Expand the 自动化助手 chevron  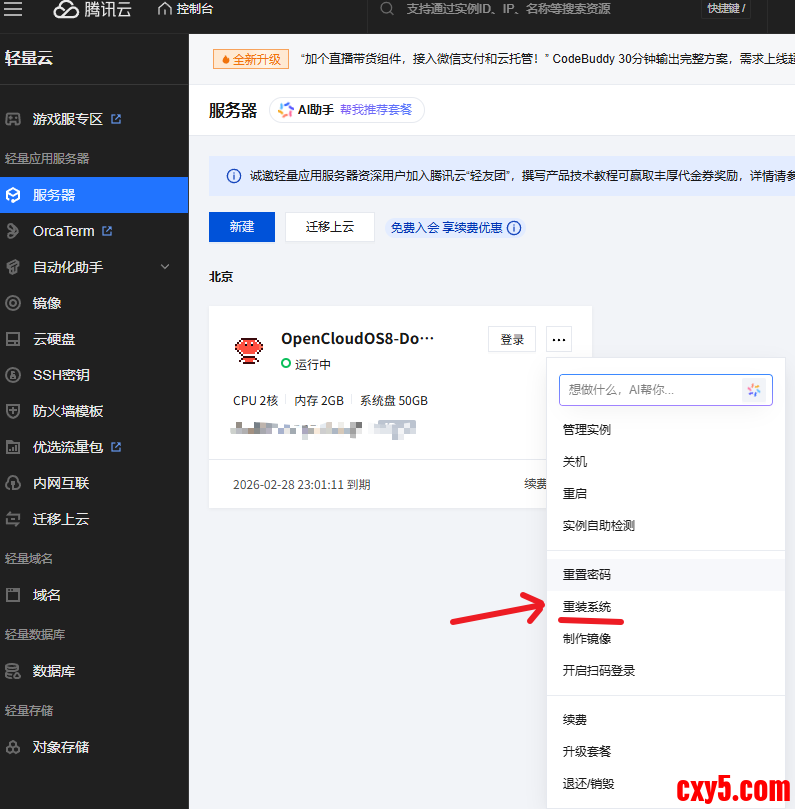point(165,267)
